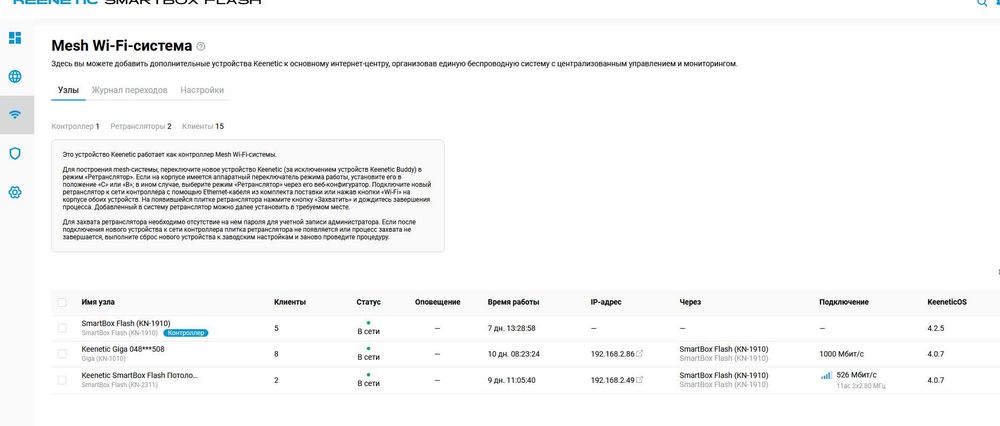
Task: Open node Keenetic Giga 048***508
Action: click(123, 349)
